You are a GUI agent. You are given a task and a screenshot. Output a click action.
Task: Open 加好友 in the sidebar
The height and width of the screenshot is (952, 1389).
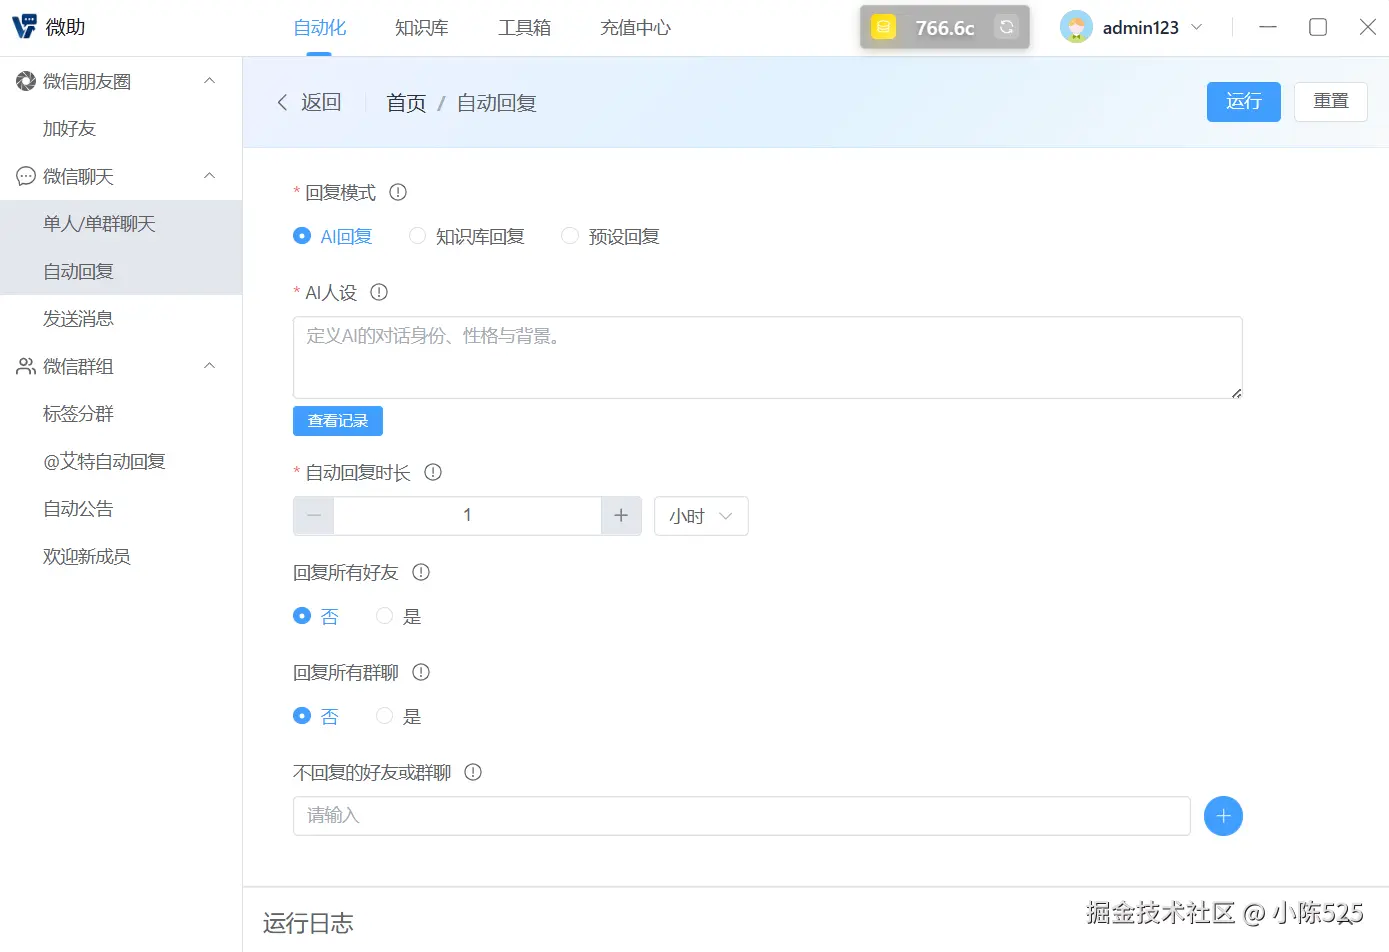coord(121,129)
